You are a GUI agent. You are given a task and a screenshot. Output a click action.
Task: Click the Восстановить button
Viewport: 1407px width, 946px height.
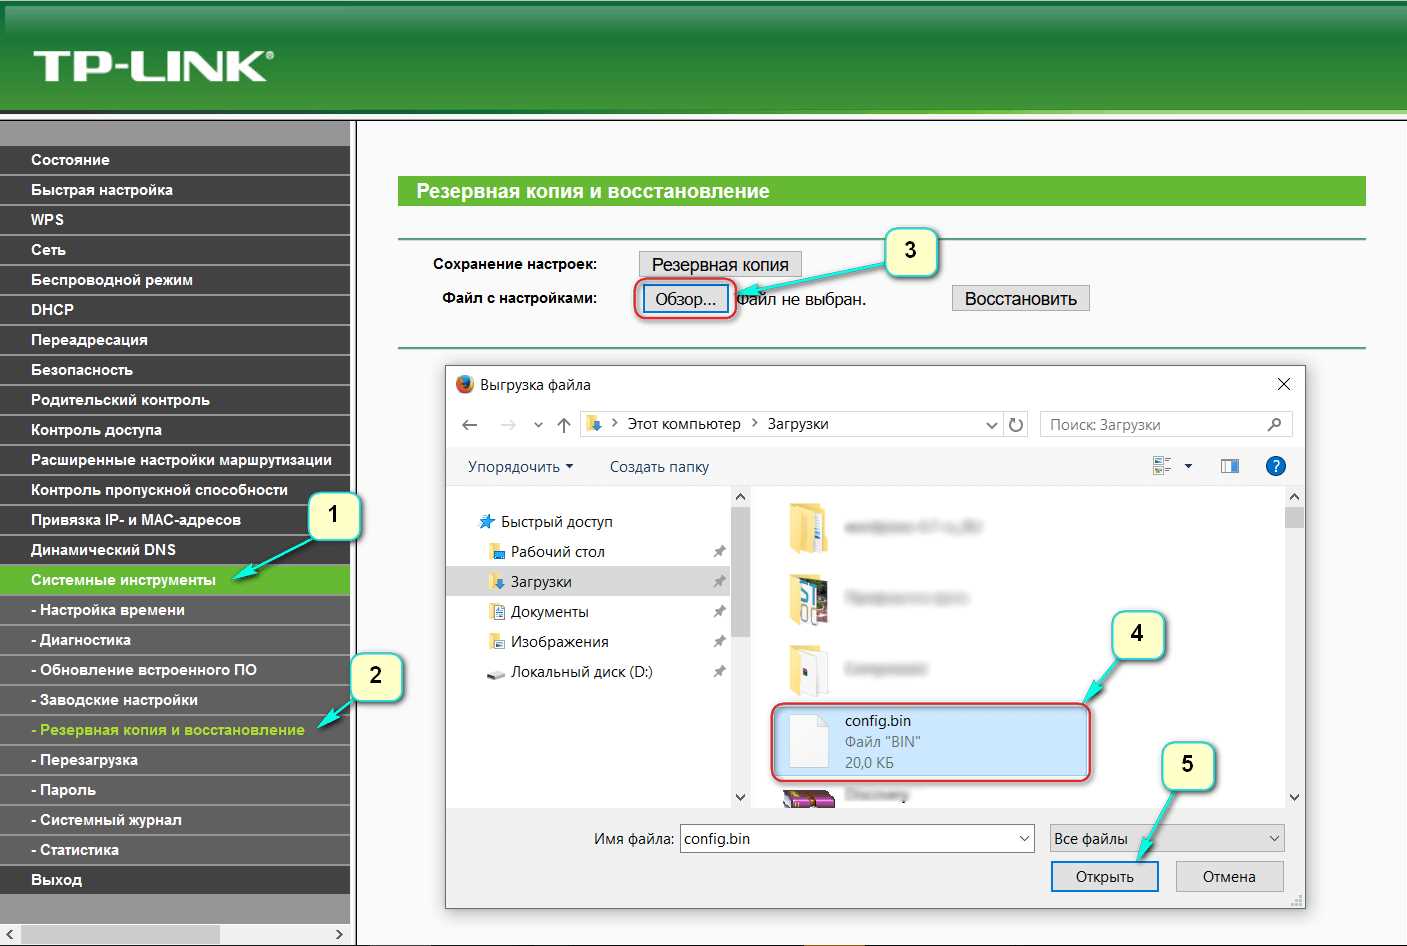[x=1021, y=299]
